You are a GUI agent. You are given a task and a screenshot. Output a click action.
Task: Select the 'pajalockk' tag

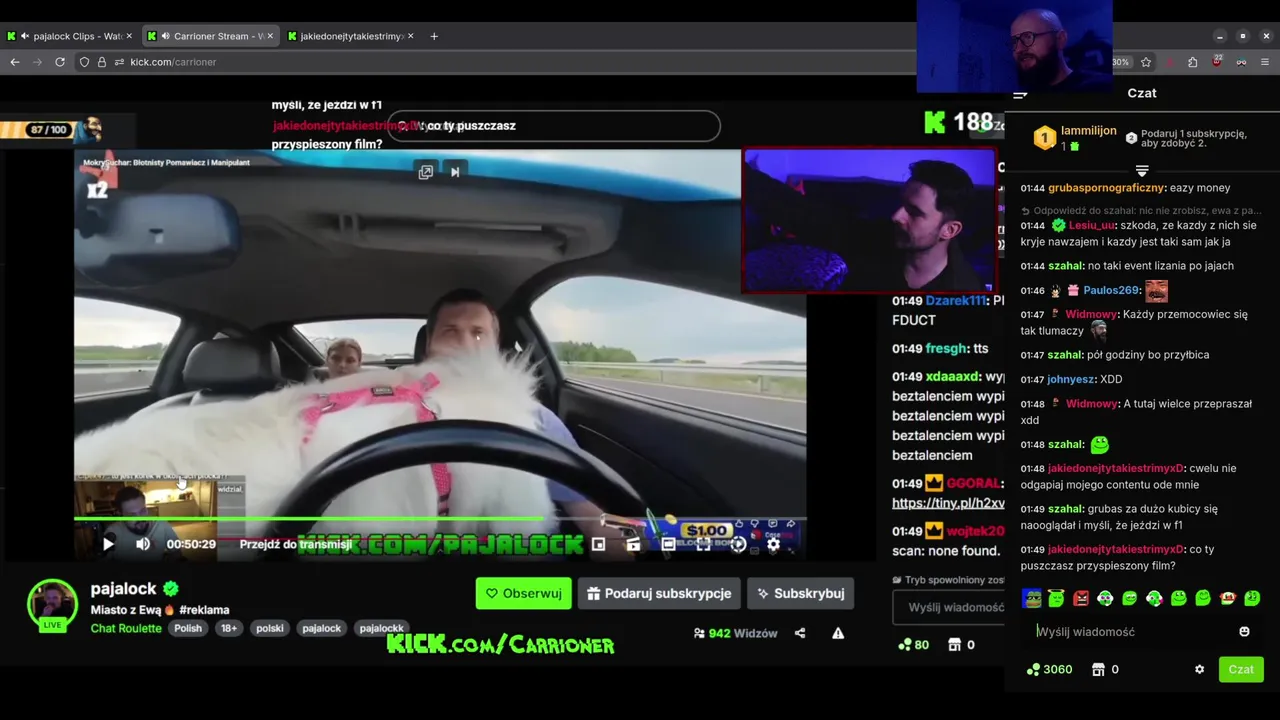point(381,628)
